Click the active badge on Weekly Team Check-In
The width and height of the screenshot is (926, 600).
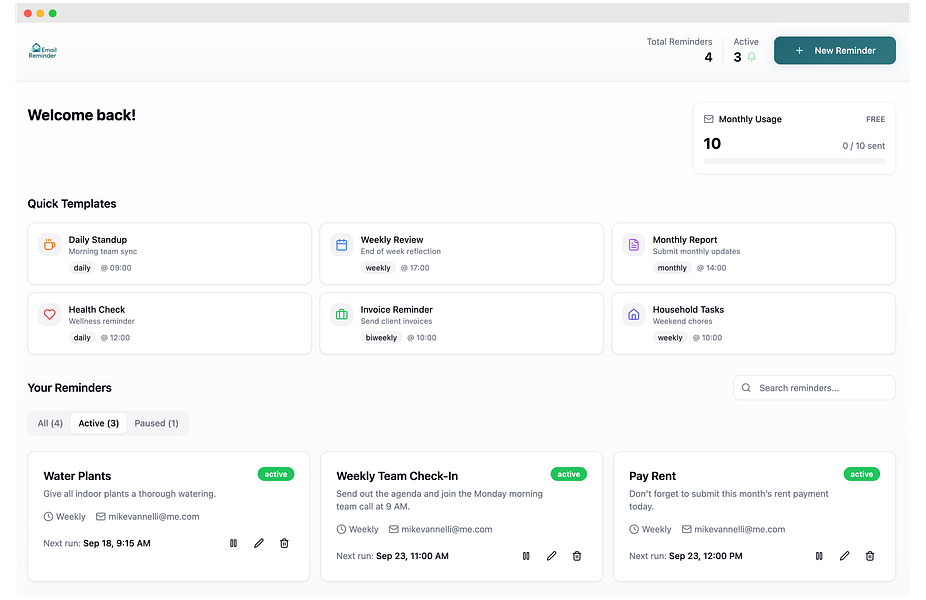point(569,474)
